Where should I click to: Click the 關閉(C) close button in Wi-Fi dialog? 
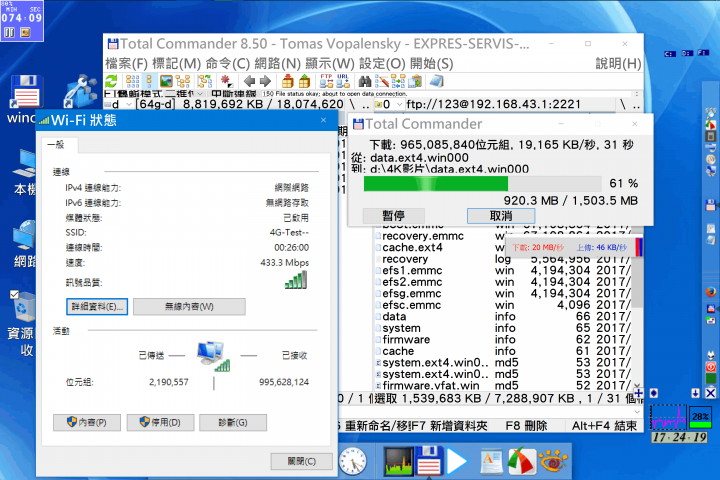coord(301,461)
